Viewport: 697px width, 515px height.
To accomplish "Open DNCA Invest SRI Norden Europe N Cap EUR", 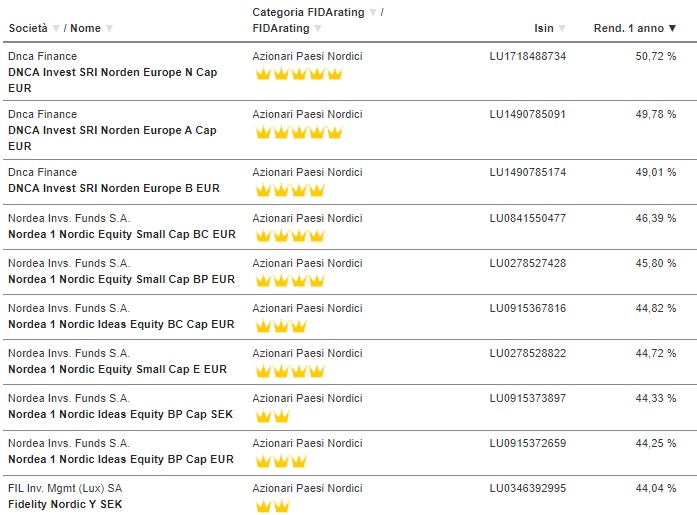I will (112, 80).
